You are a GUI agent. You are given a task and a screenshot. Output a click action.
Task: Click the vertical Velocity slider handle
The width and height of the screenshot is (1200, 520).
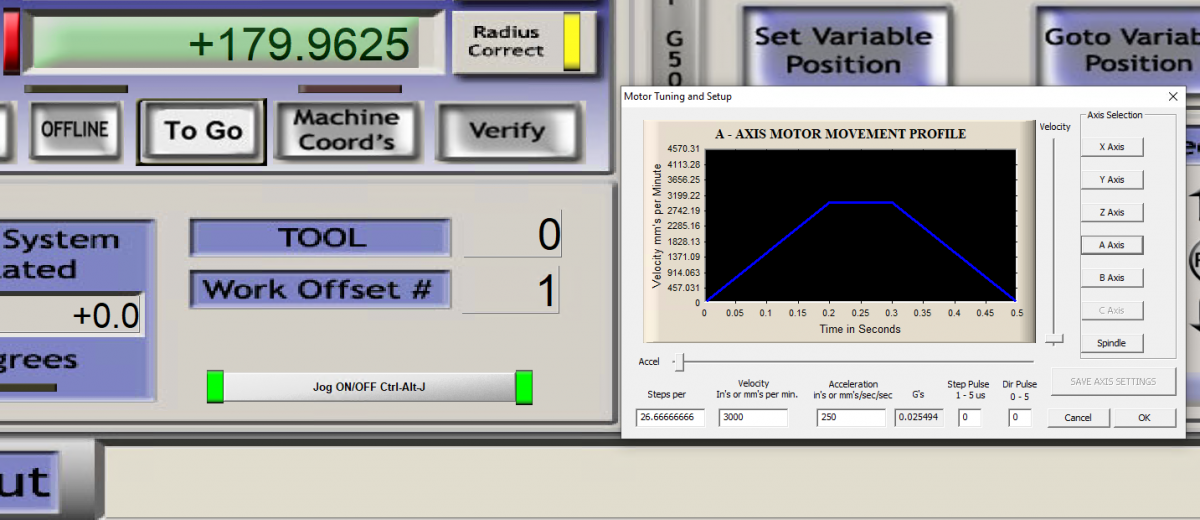[1054, 340]
